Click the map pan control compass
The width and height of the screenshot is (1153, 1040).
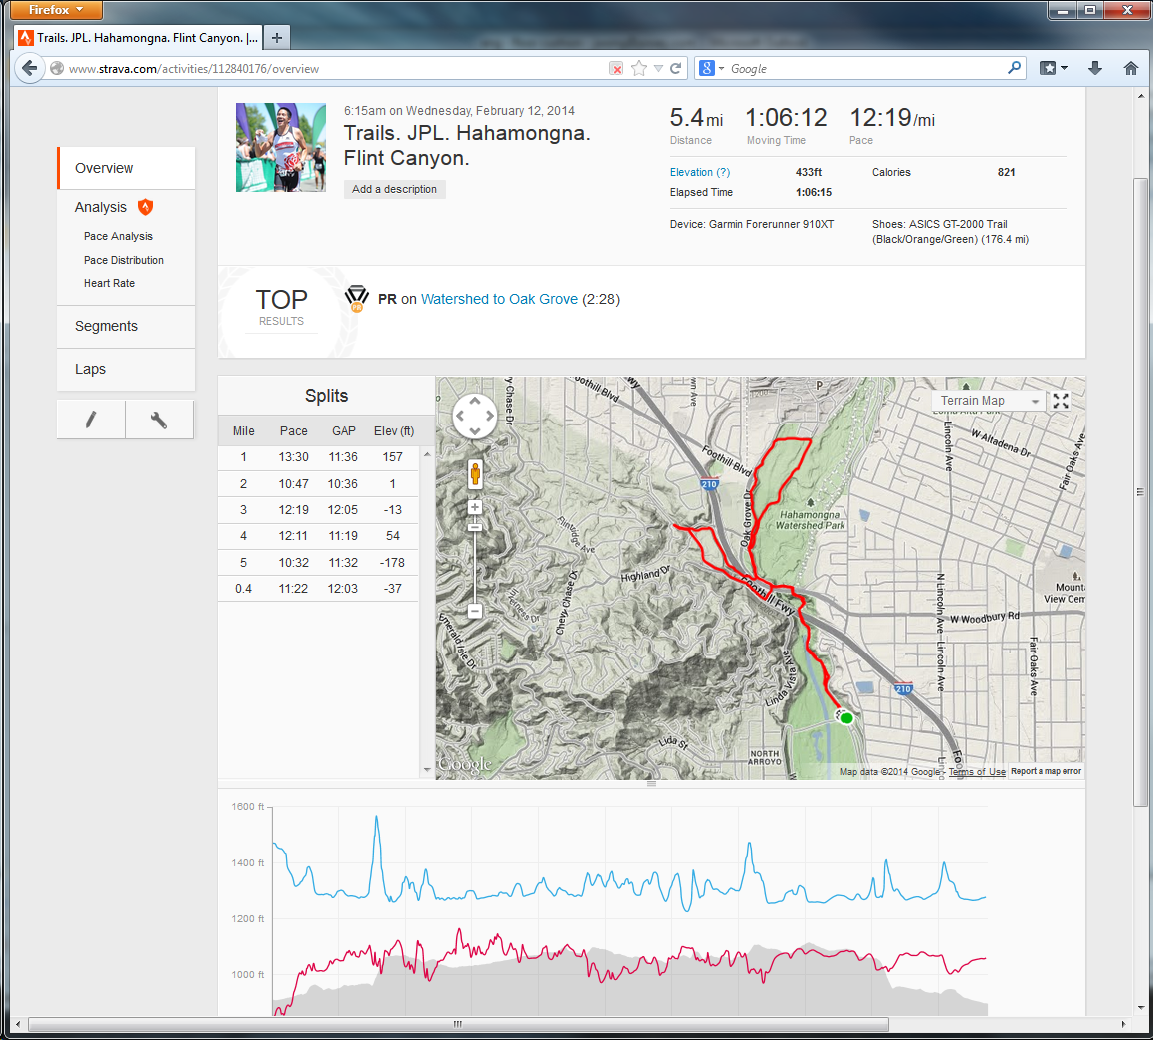tap(475, 416)
